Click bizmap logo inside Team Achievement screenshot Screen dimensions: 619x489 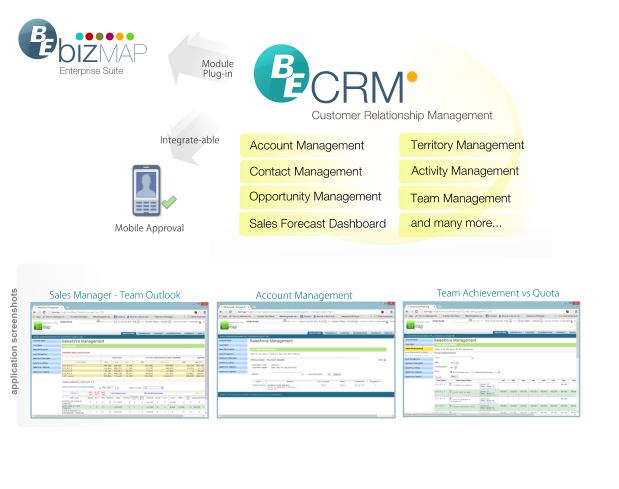[x=415, y=325]
